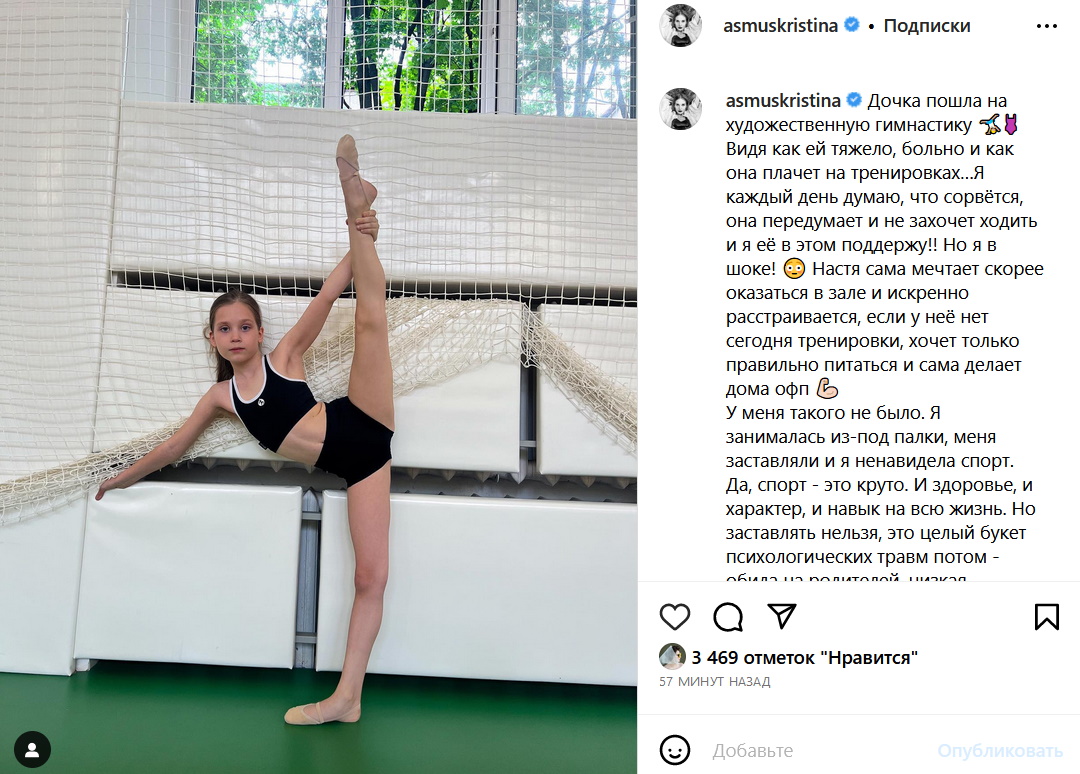Click verified badge in caption line
The width and height of the screenshot is (1080, 774).
pyautogui.click(x=854, y=101)
